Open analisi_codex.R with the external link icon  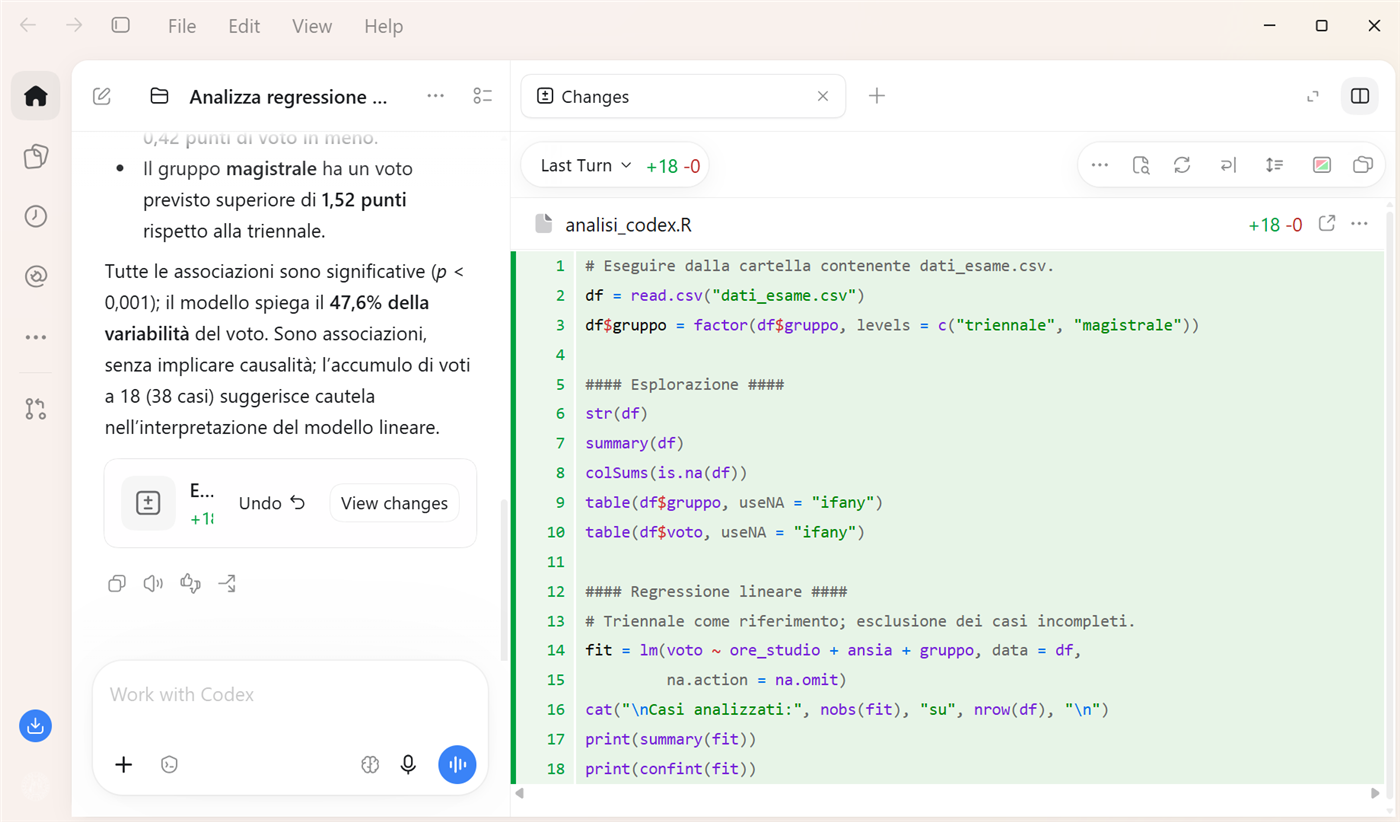coord(1327,224)
